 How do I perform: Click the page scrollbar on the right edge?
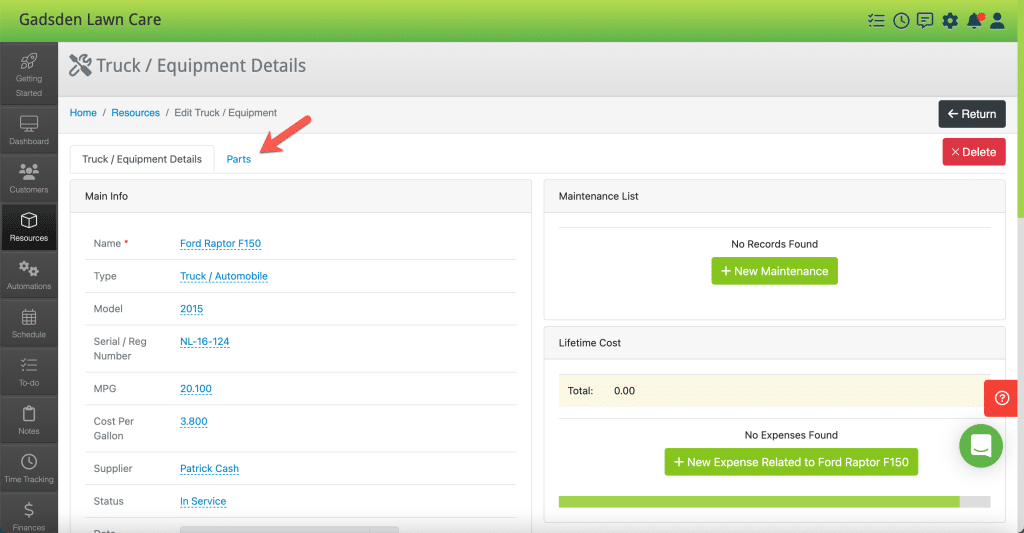(1021, 131)
